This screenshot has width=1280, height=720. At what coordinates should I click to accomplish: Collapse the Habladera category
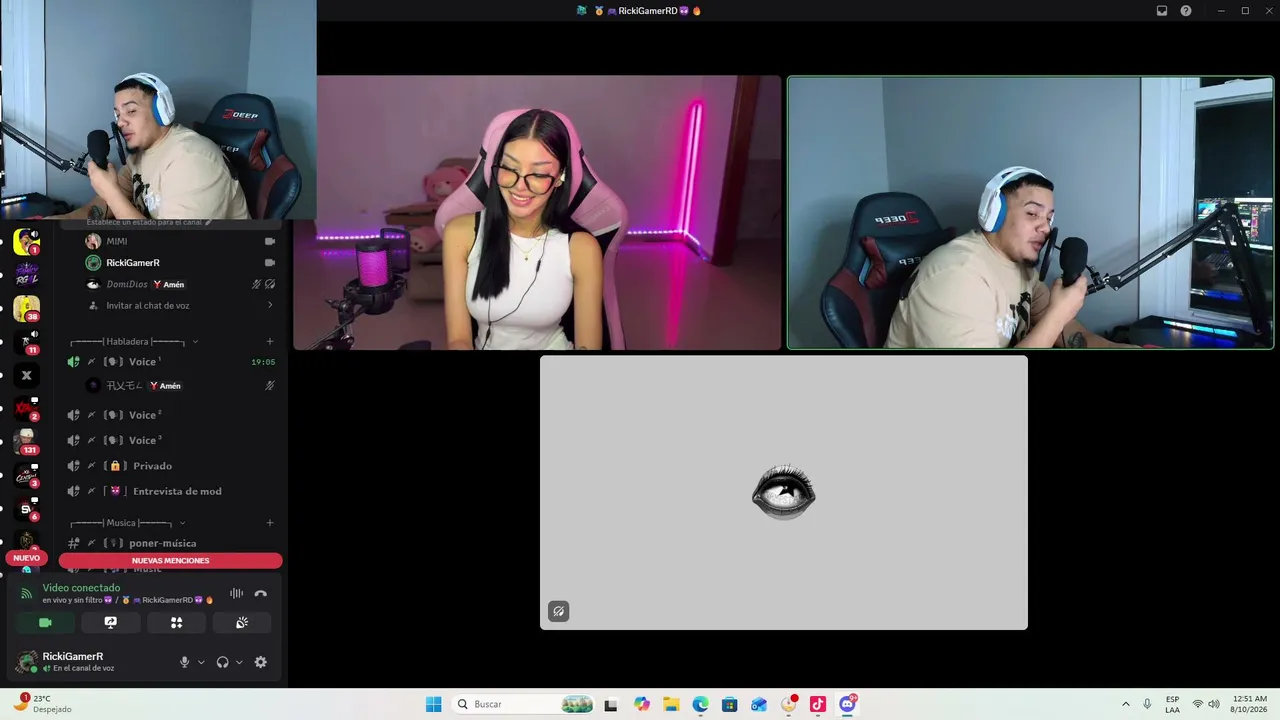pyautogui.click(x=133, y=341)
